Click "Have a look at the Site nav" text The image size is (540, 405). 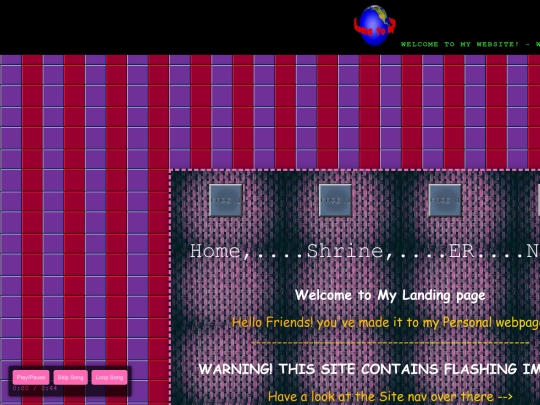(390, 397)
